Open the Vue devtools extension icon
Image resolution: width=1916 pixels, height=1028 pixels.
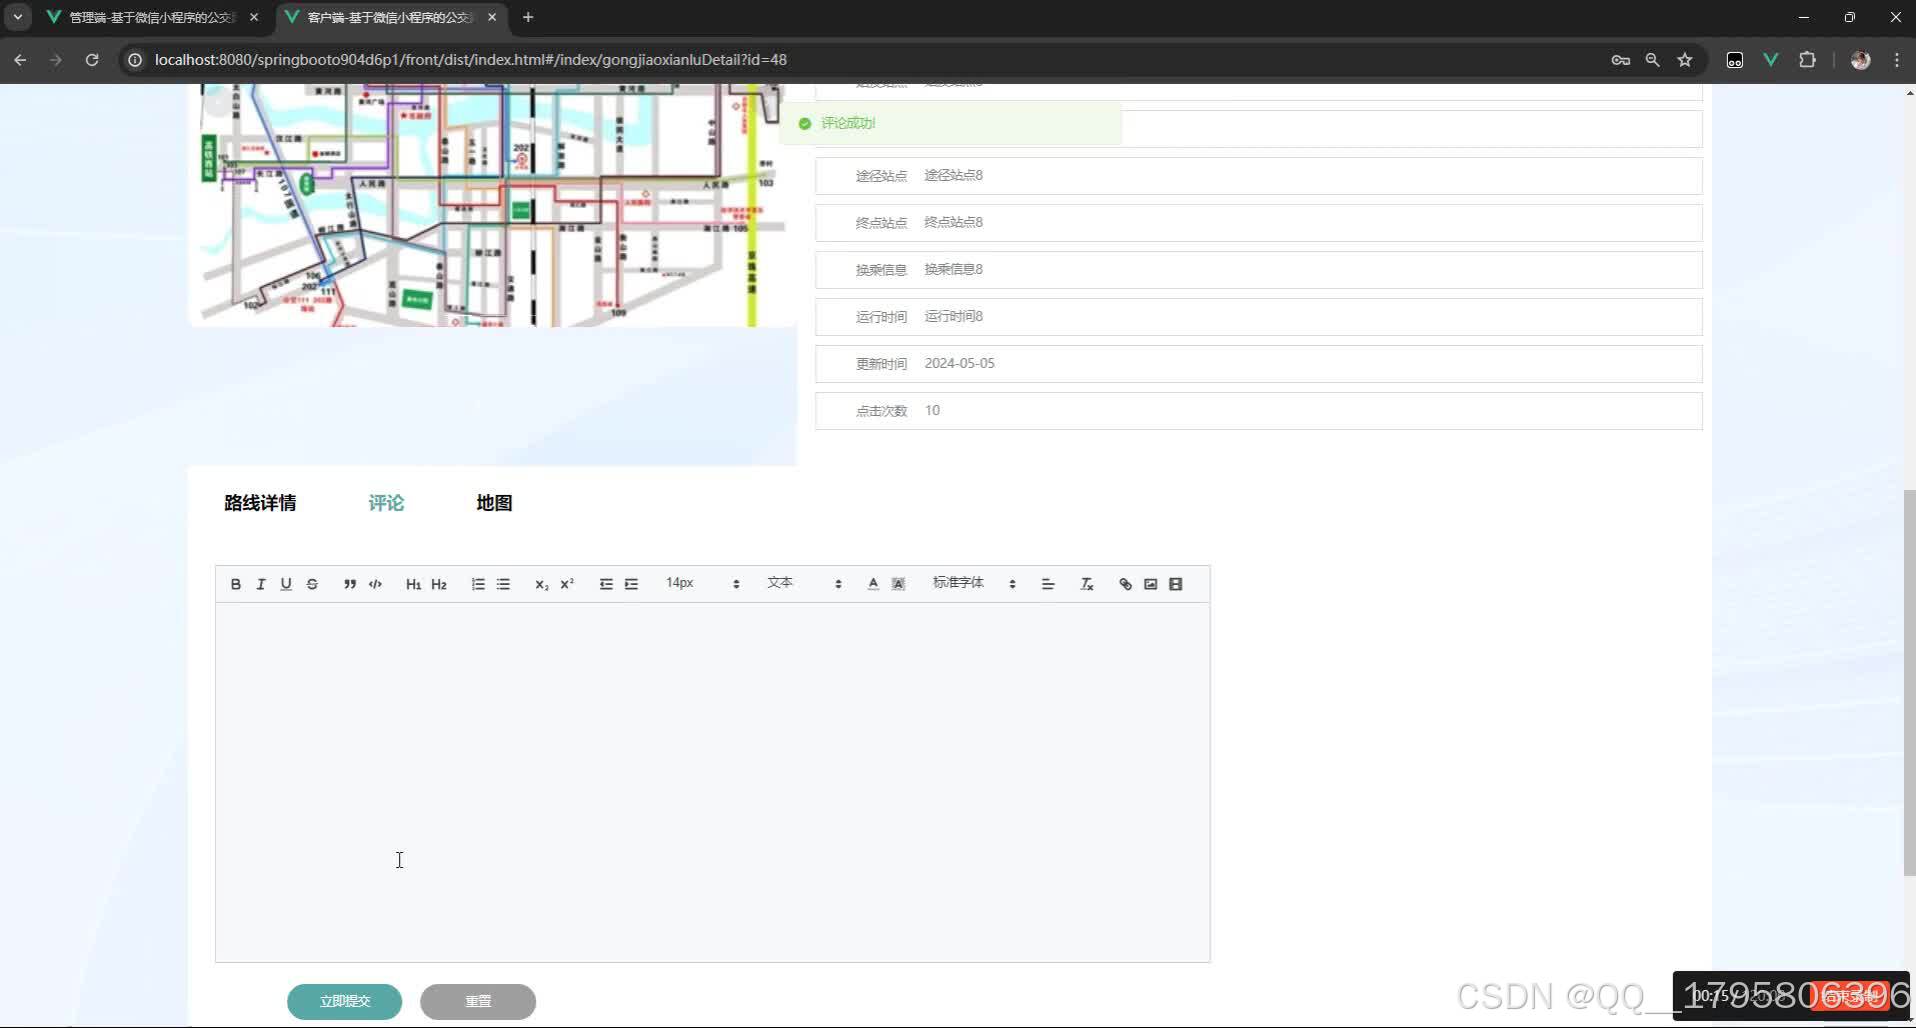click(1771, 60)
